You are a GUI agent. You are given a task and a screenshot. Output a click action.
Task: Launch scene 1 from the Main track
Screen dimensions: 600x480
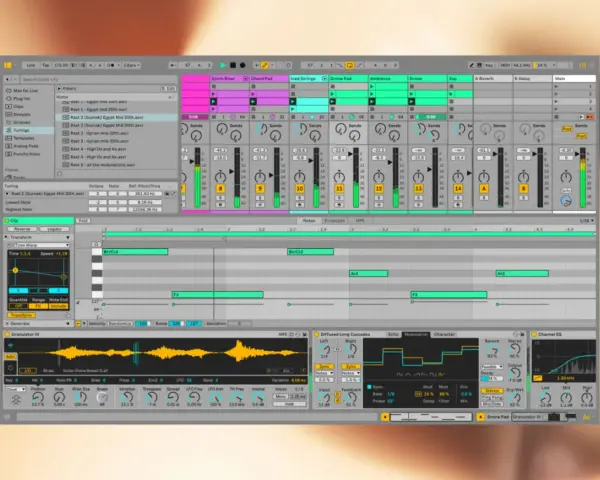click(x=556, y=87)
